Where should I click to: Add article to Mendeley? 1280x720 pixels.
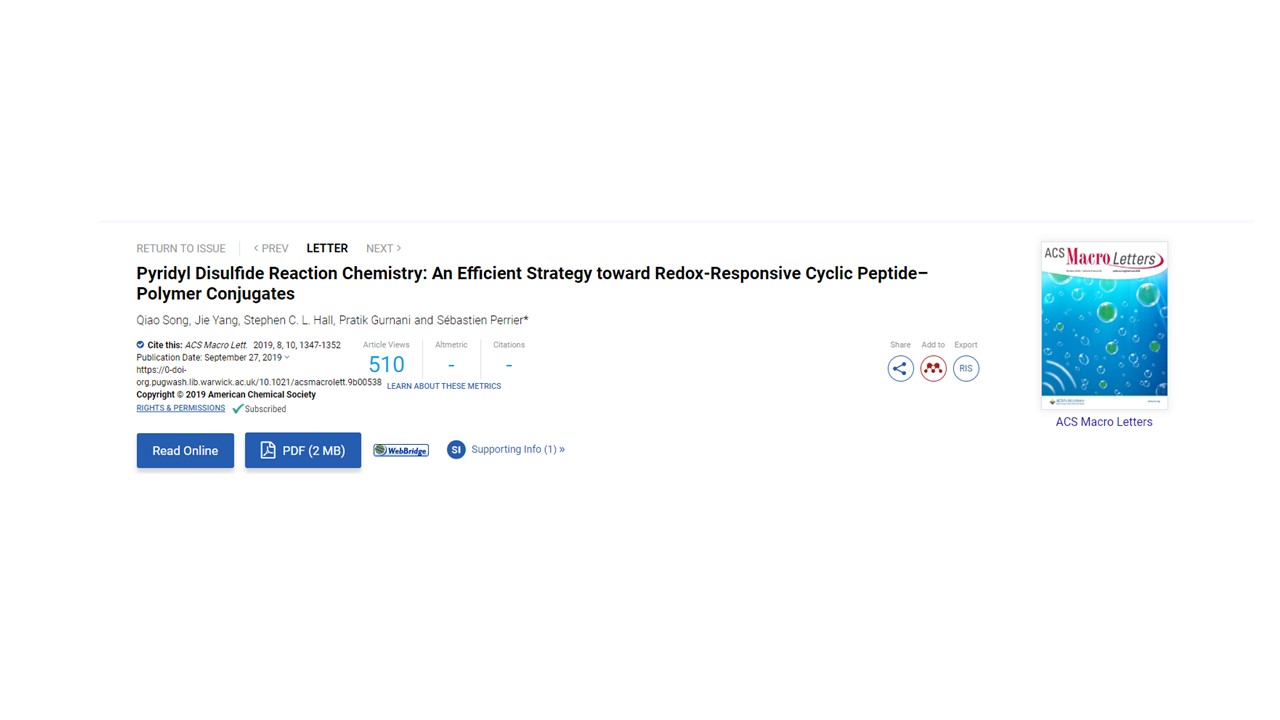tap(933, 369)
